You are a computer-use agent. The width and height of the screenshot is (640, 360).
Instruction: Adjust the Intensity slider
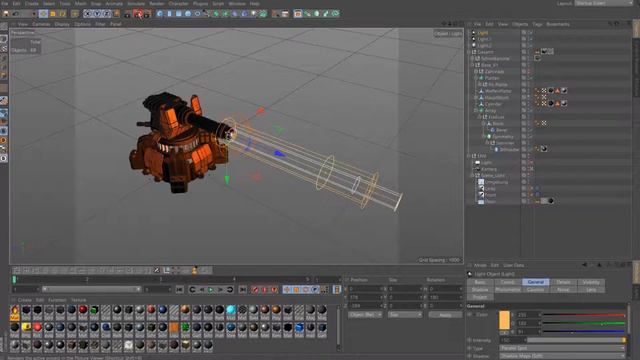click(x=576, y=340)
